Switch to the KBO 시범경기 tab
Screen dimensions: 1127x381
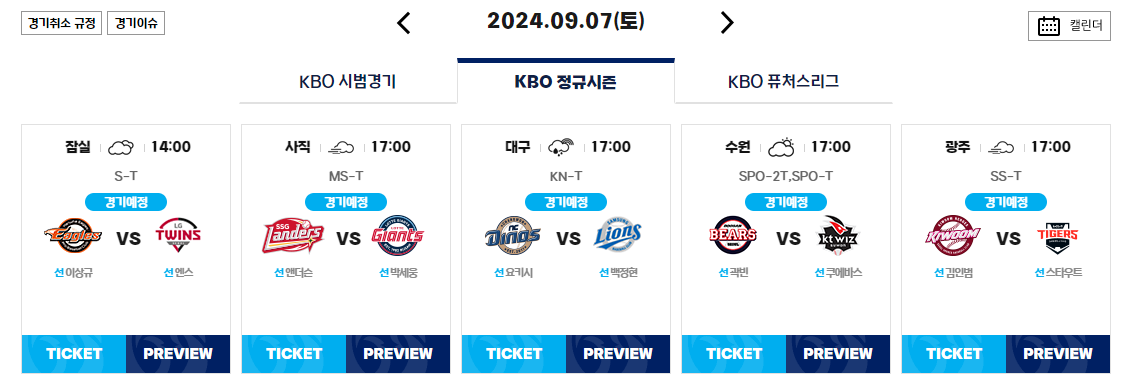pyautogui.click(x=348, y=81)
